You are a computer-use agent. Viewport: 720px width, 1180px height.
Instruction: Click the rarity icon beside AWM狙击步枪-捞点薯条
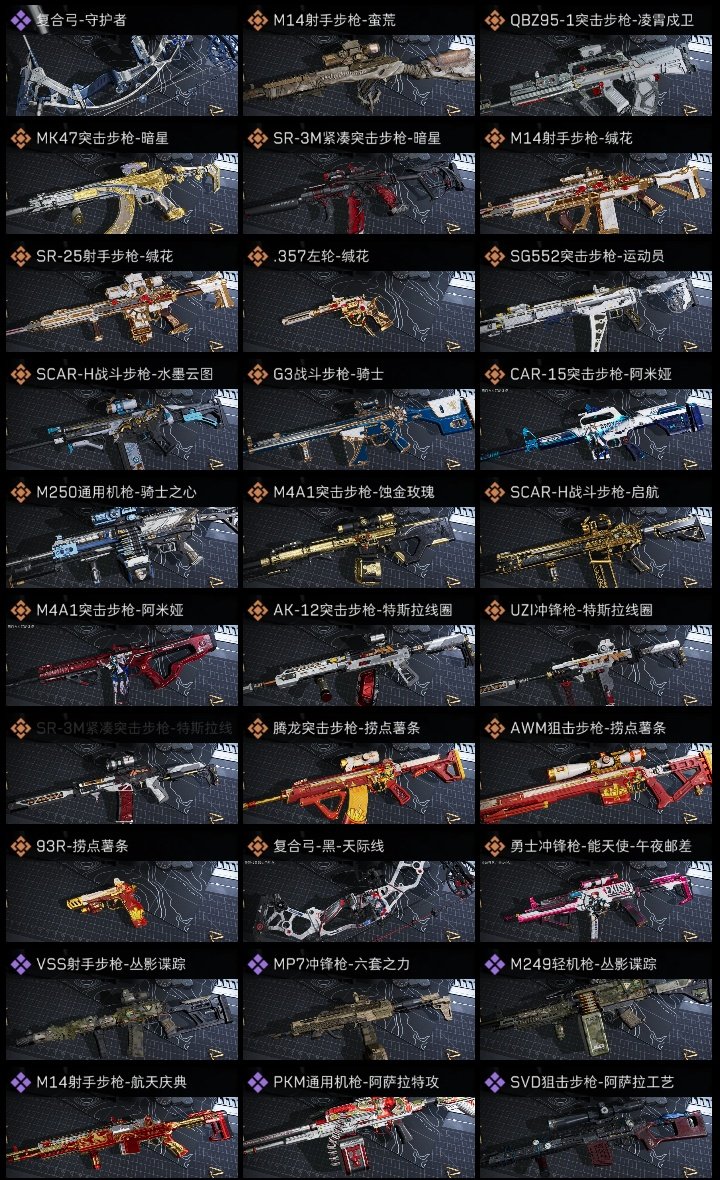coord(495,728)
